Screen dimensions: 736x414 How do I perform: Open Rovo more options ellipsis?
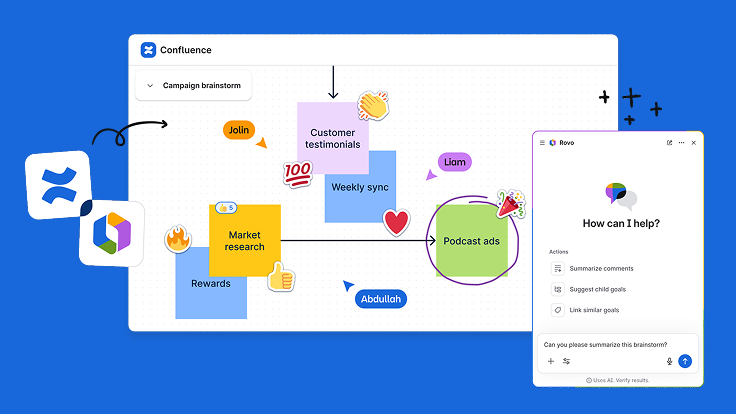pos(682,143)
